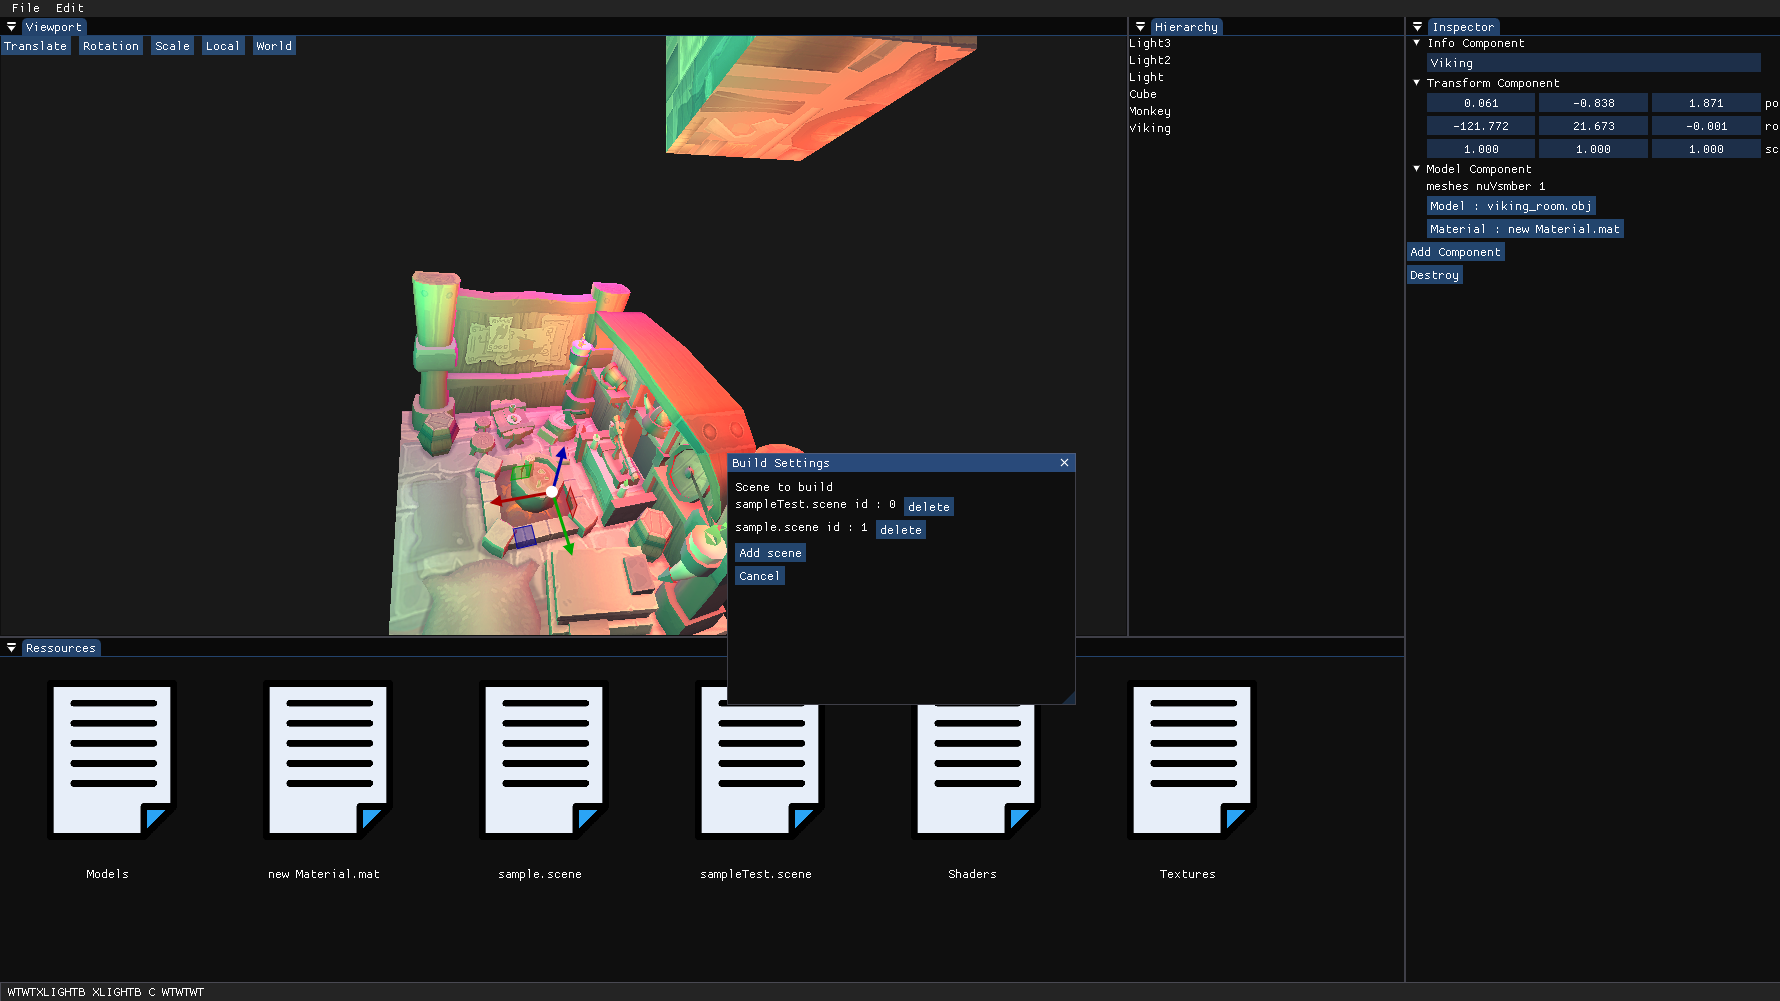This screenshot has width=1780, height=1001.
Task: Open the Shaders folder icon
Action: 975,770
